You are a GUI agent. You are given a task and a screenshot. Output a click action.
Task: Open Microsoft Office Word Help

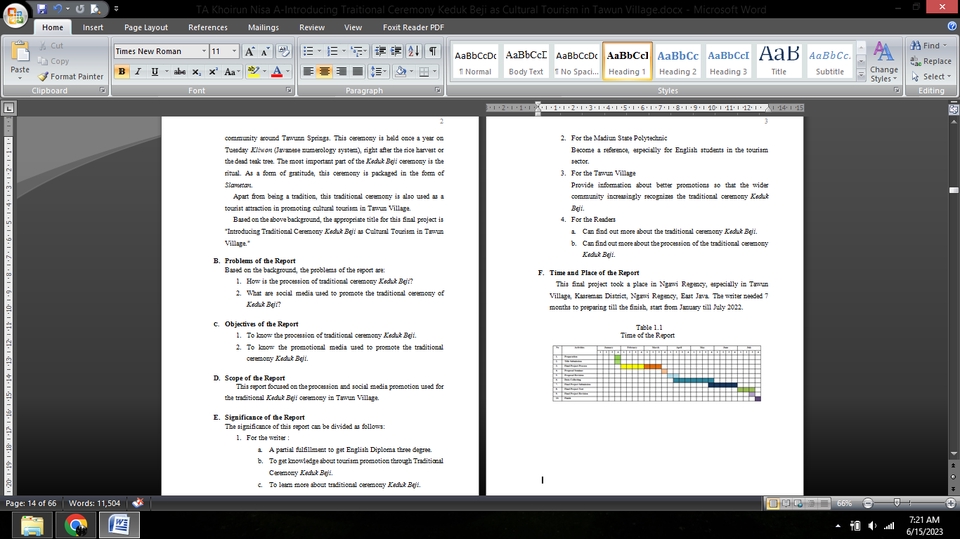[x=952, y=26]
